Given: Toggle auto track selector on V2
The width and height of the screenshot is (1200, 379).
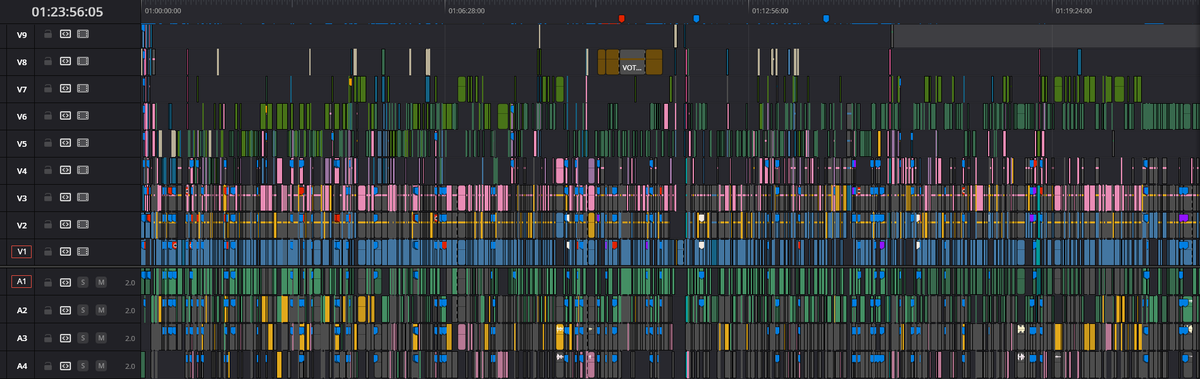Looking at the screenshot, I should pos(65,224).
